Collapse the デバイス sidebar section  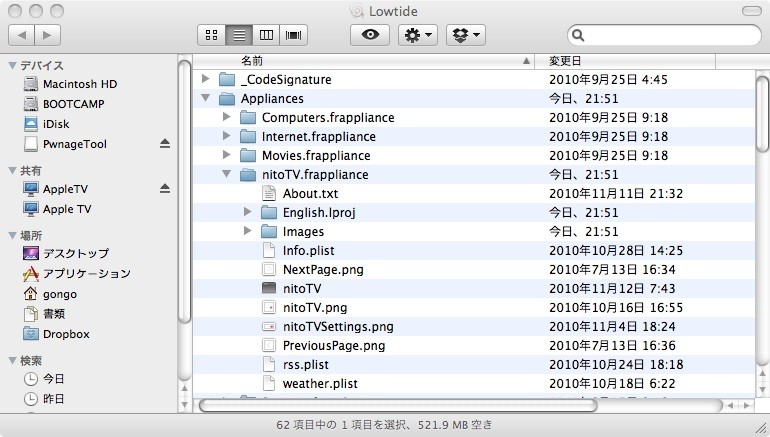[x=13, y=65]
